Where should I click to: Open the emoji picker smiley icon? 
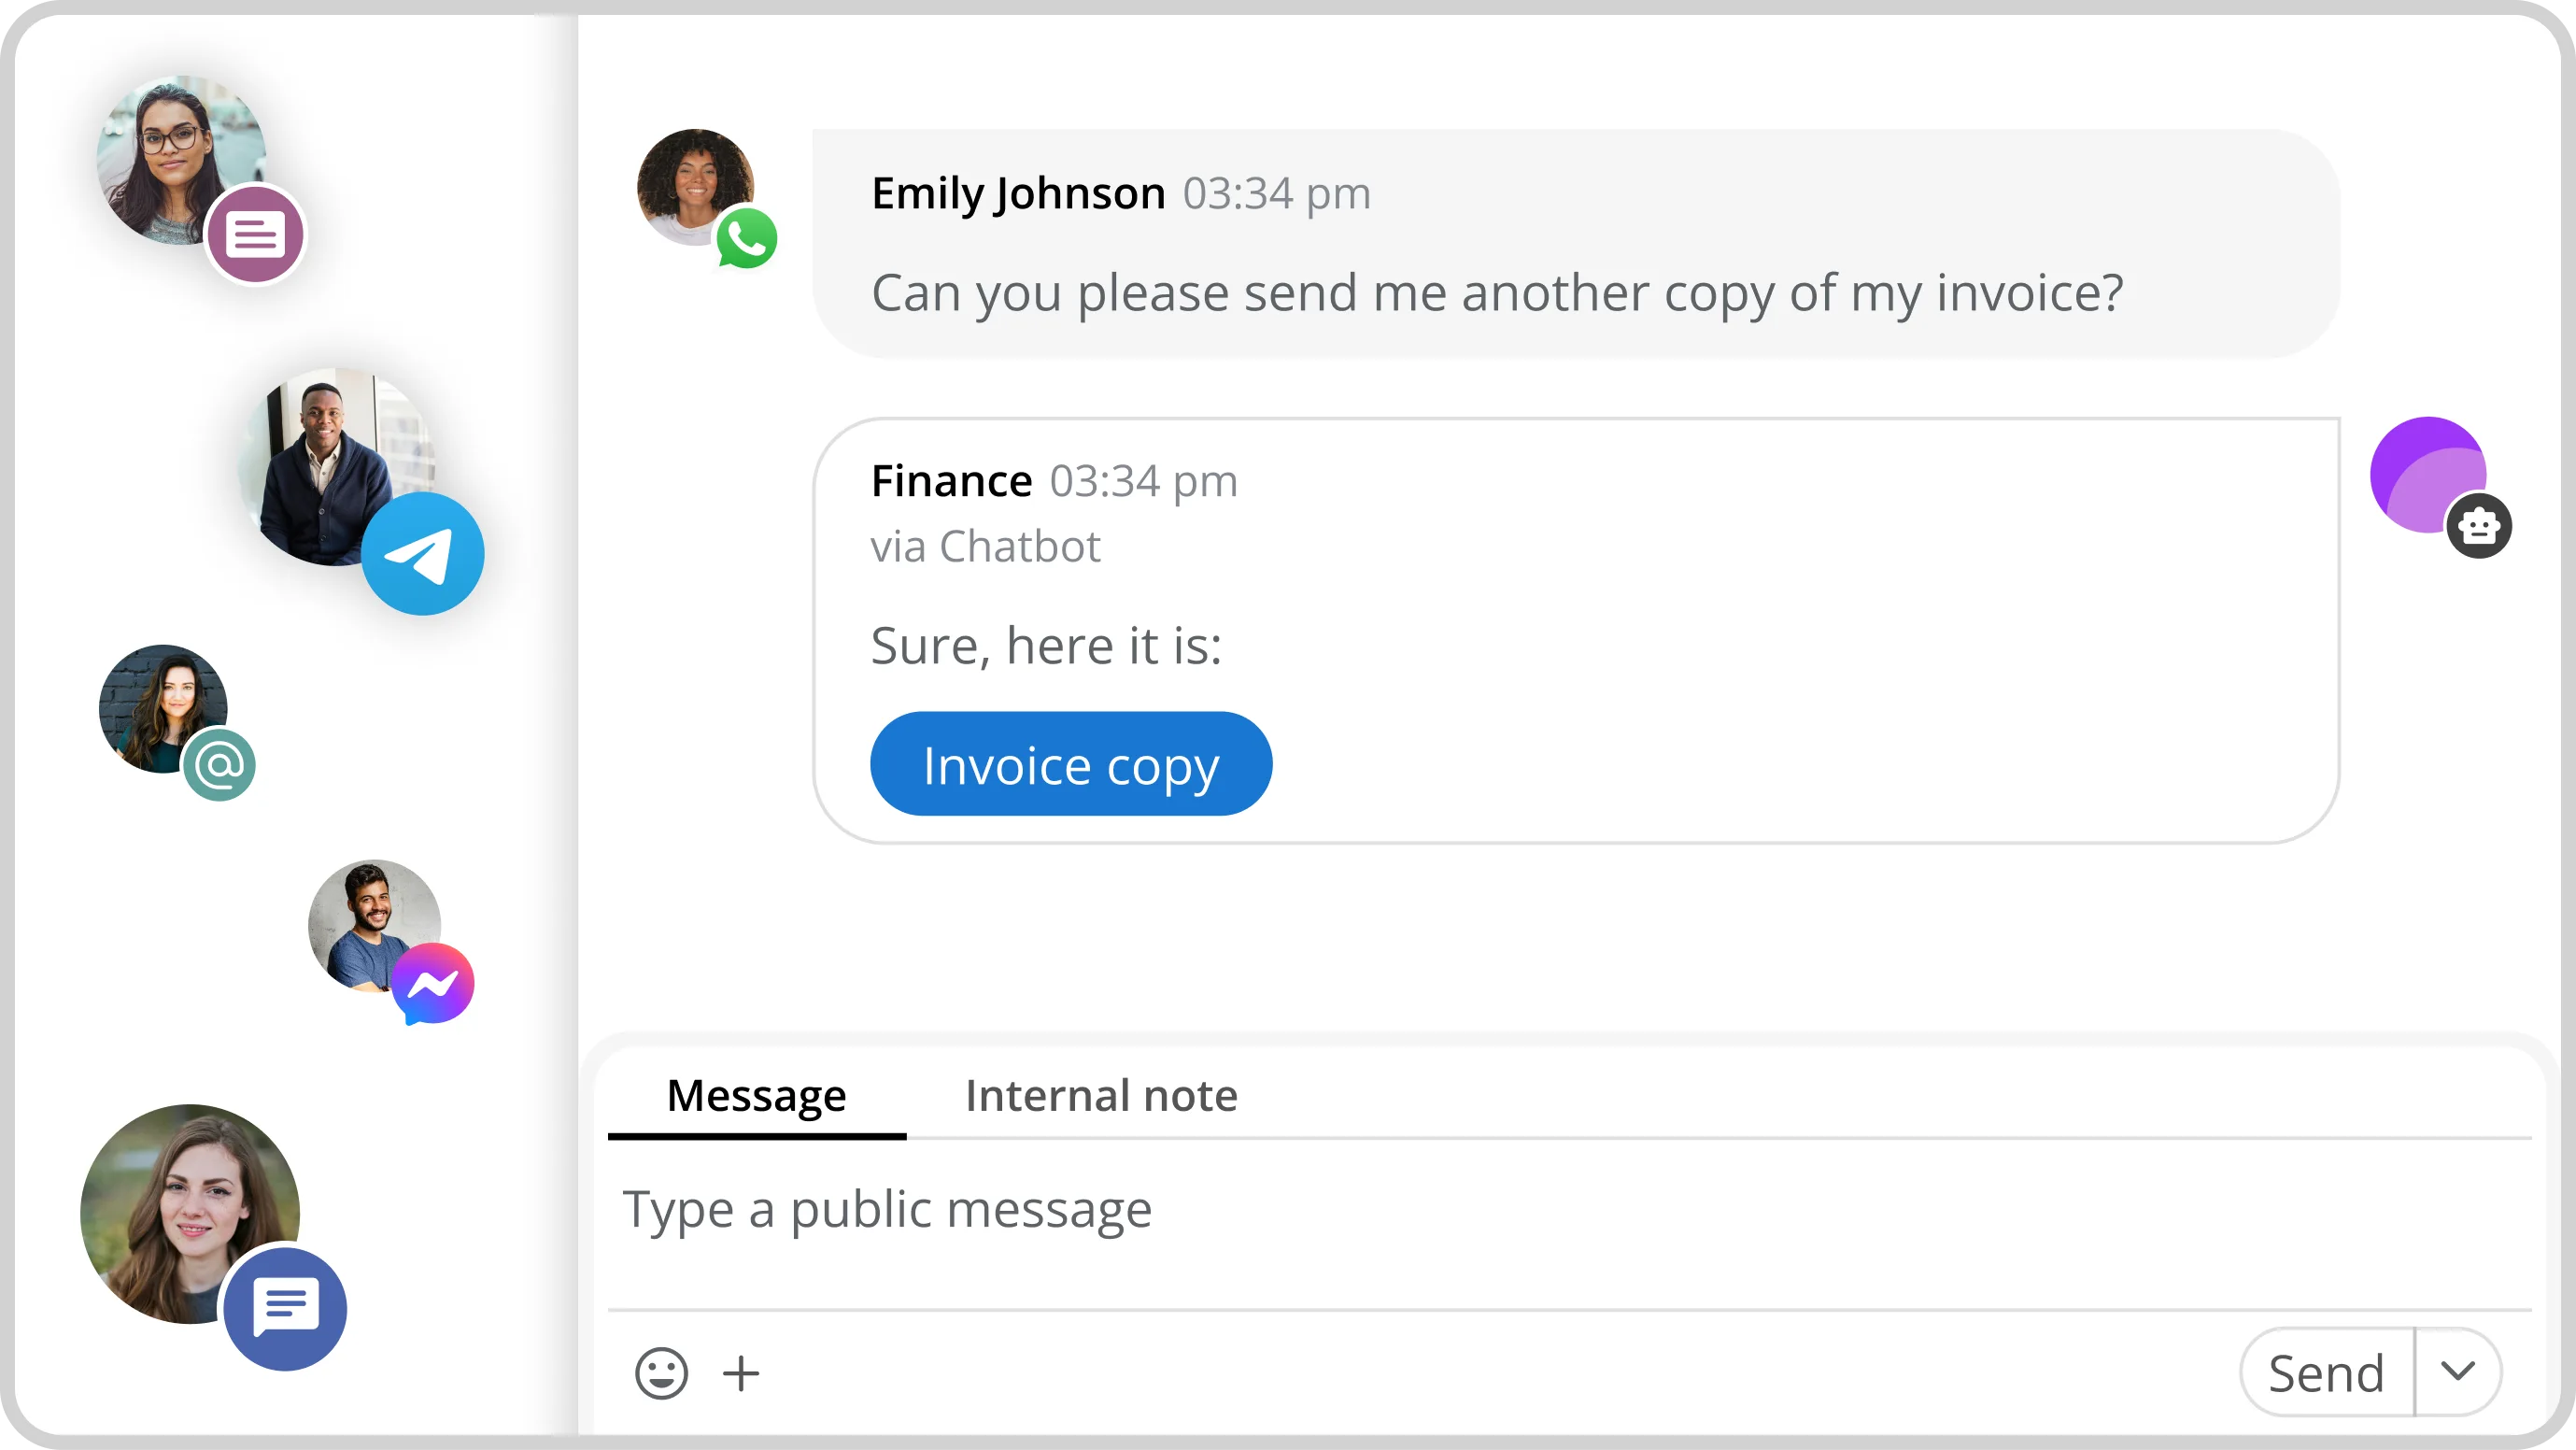661,1374
